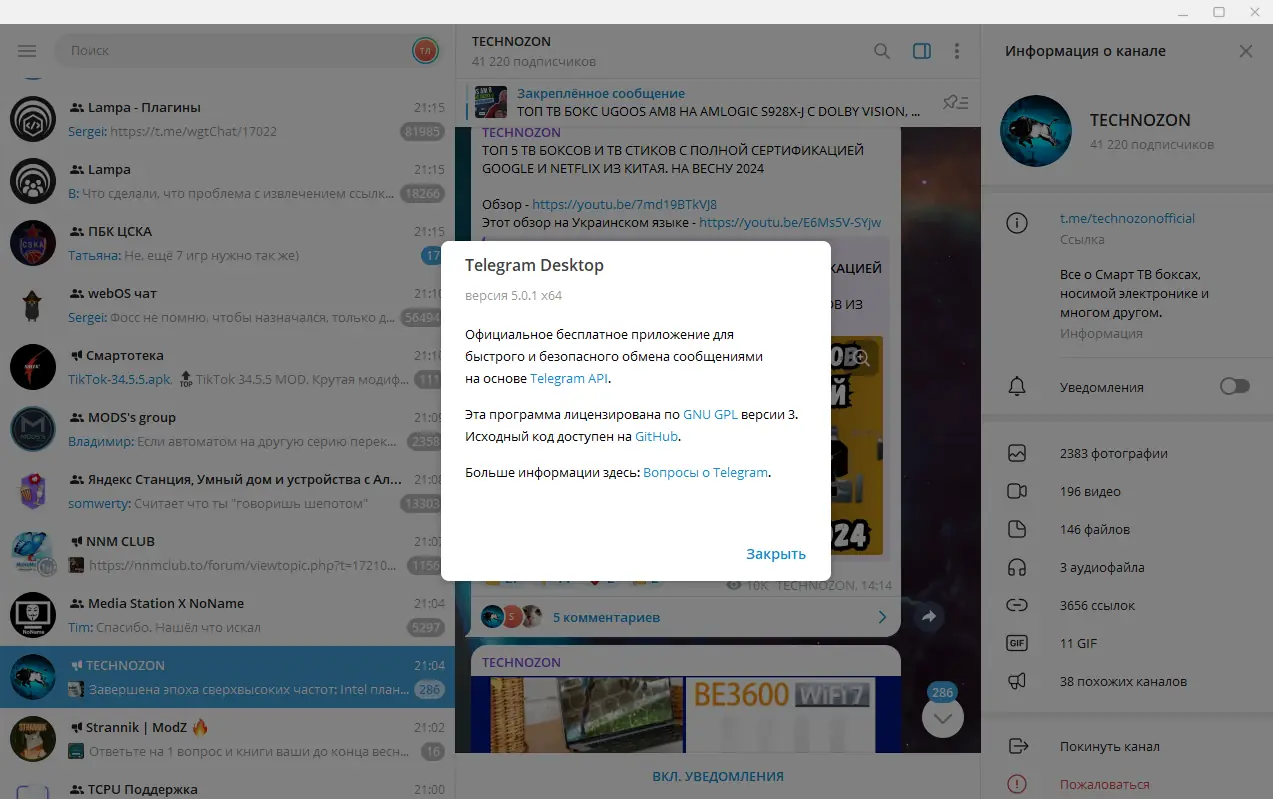
Task: Open 196 videos shared media
Action: click(x=1127, y=491)
